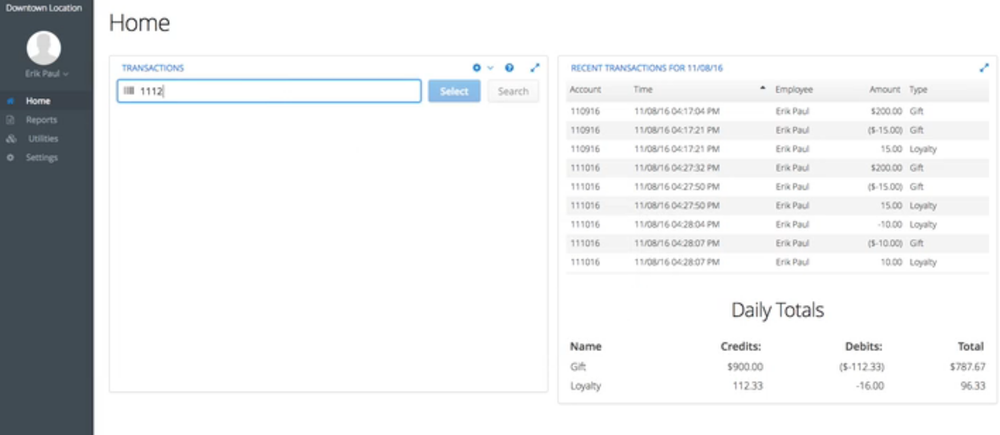Click the -10.00 amount cell
1000x435 pixels.
[x=889, y=225]
